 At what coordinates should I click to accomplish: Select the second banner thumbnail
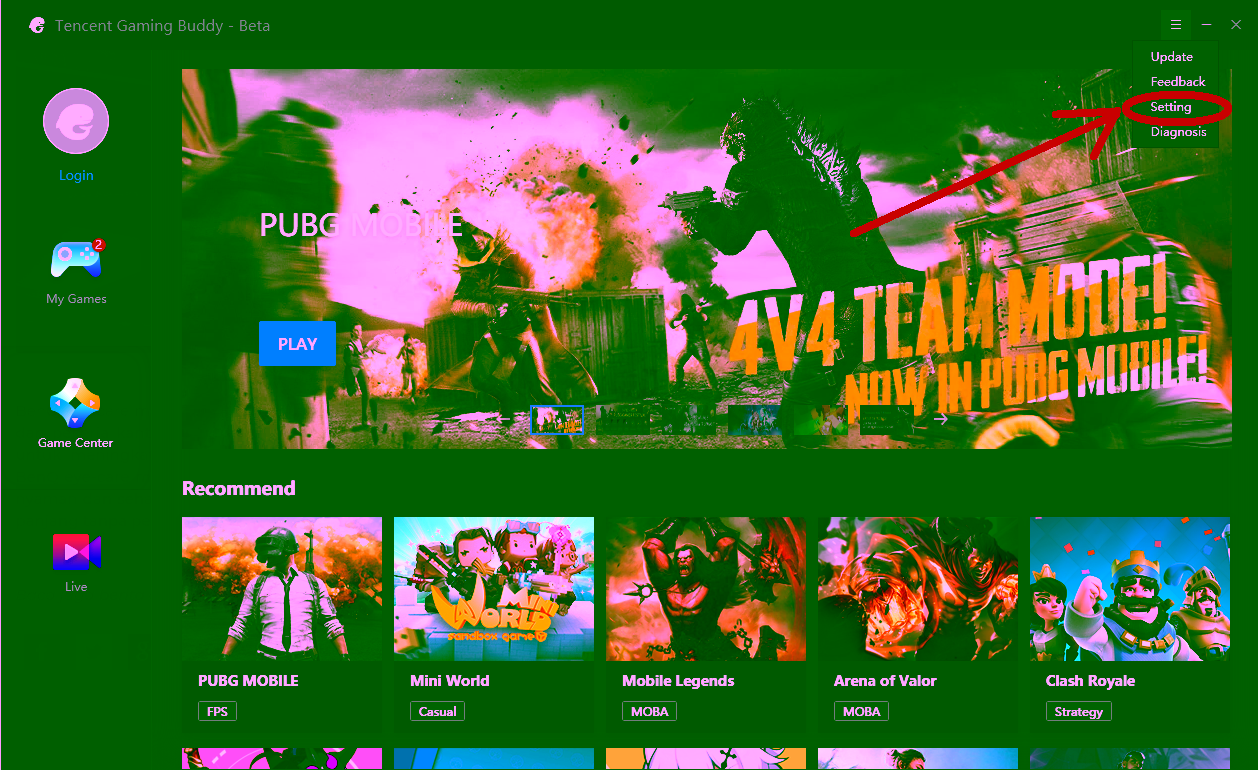[x=623, y=420]
